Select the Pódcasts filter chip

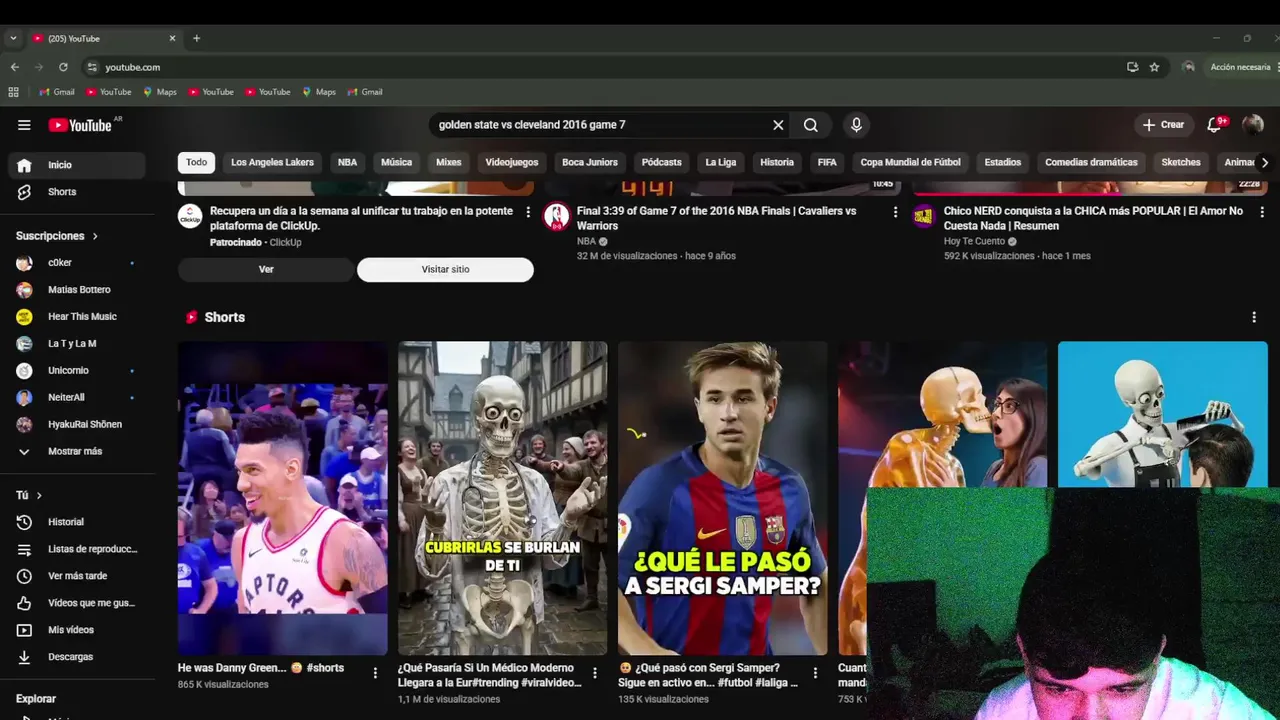[661, 162]
